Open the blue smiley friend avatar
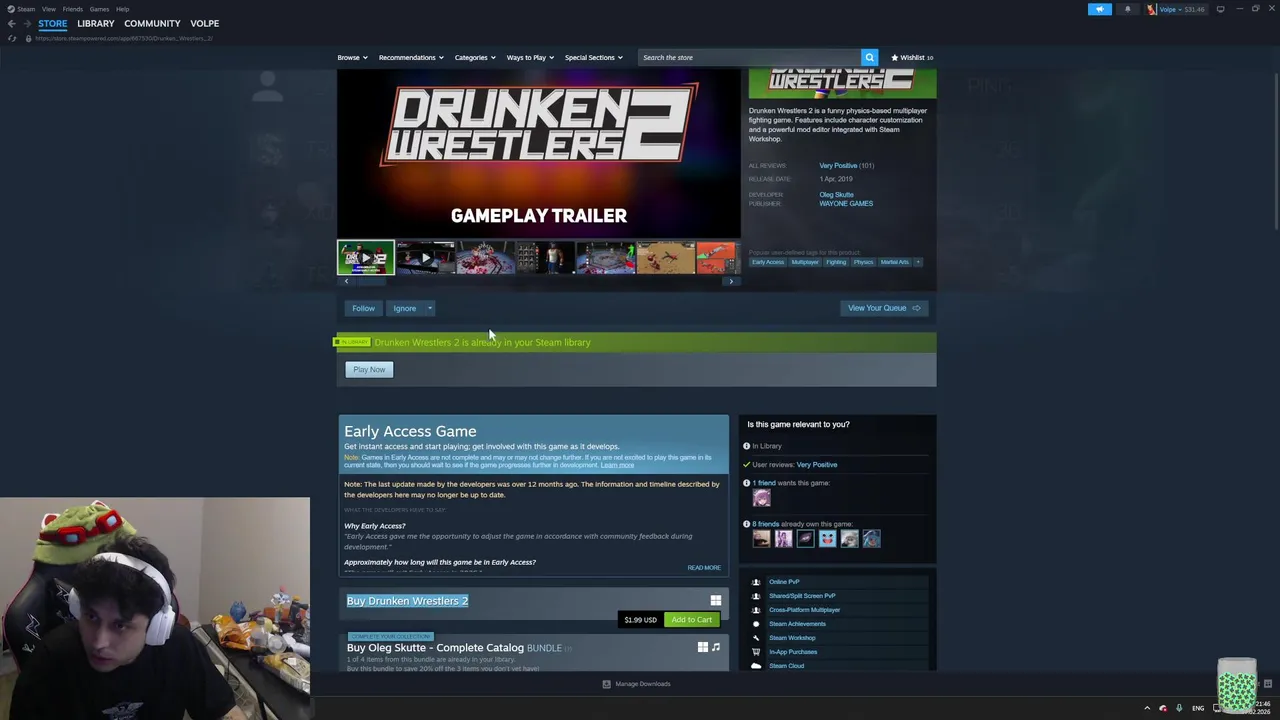Viewport: 1280px width, 720px height. (x=827, y=539)
